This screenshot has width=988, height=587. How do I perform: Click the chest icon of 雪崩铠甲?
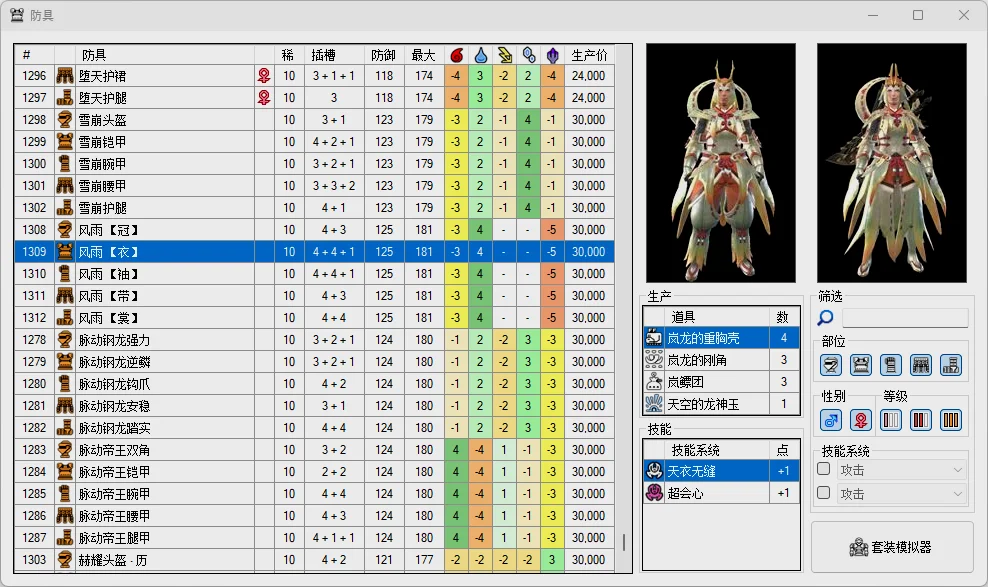65,142
